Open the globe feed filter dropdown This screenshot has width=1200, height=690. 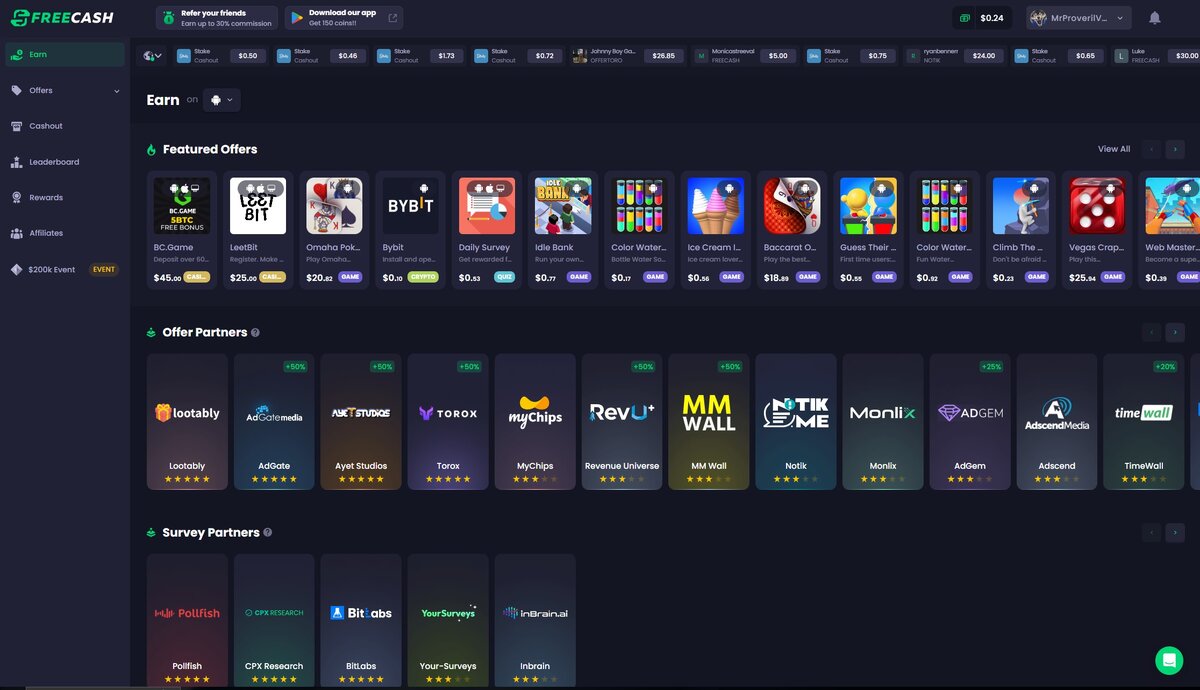click(152, 56)
